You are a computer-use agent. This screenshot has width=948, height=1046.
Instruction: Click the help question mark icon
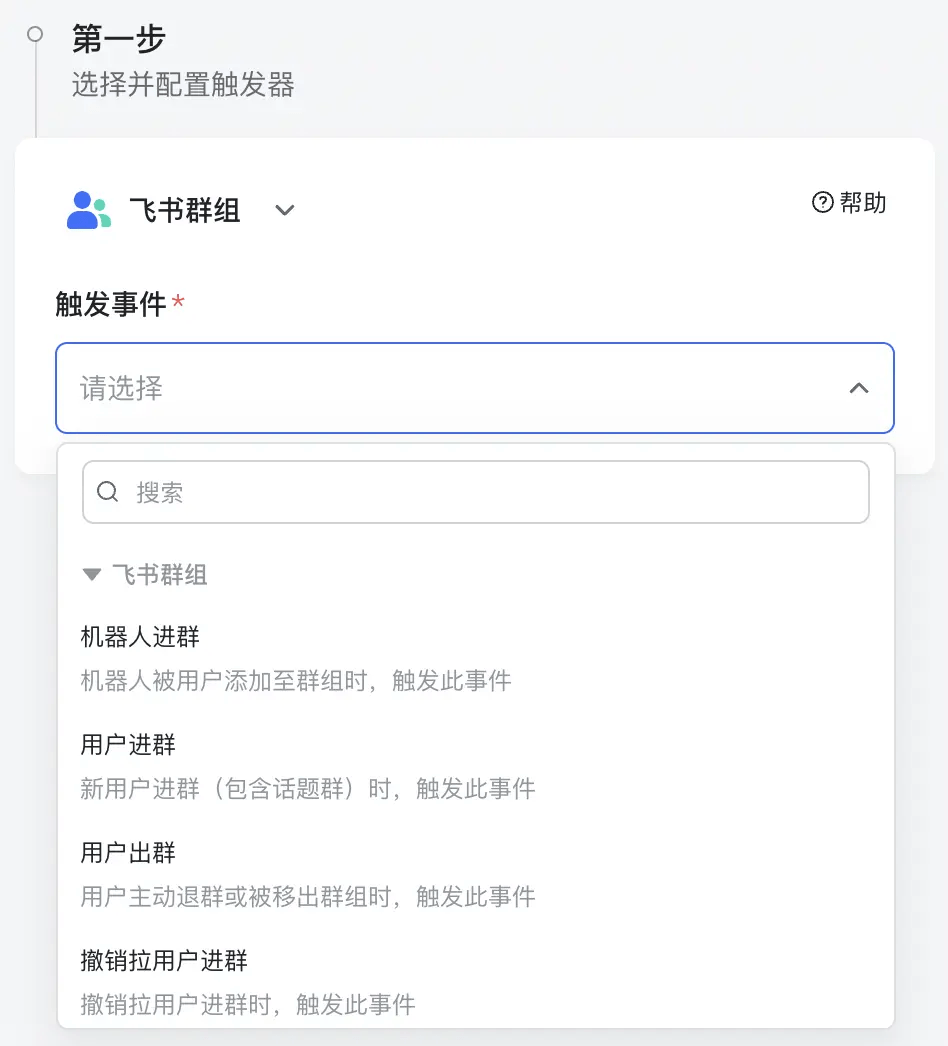tap(823, 202)
